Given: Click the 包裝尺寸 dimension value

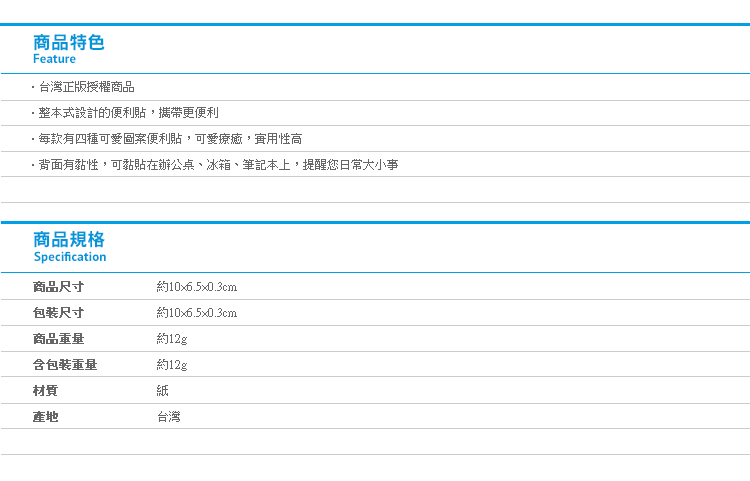Looking at the screenshot, I should (x=197, y=313).
